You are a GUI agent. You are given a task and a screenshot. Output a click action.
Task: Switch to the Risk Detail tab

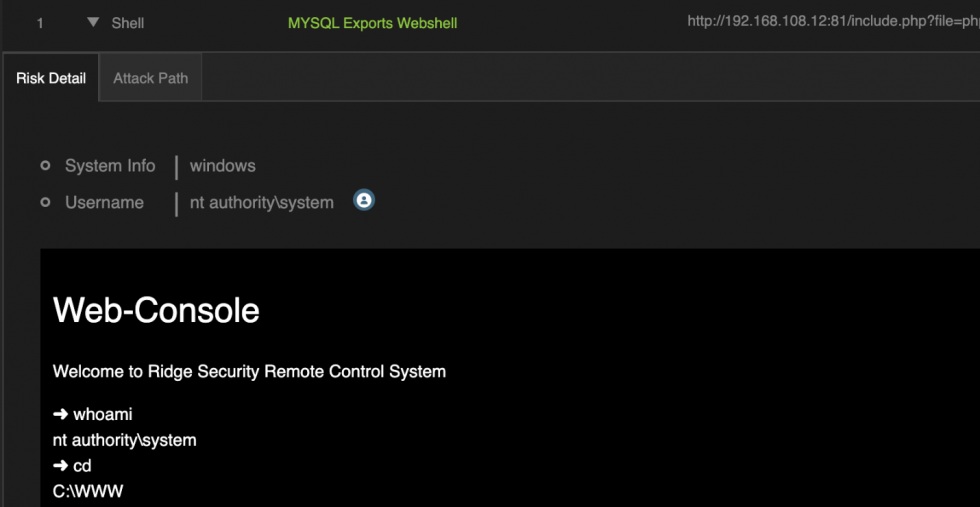click(x=51, y=78)
